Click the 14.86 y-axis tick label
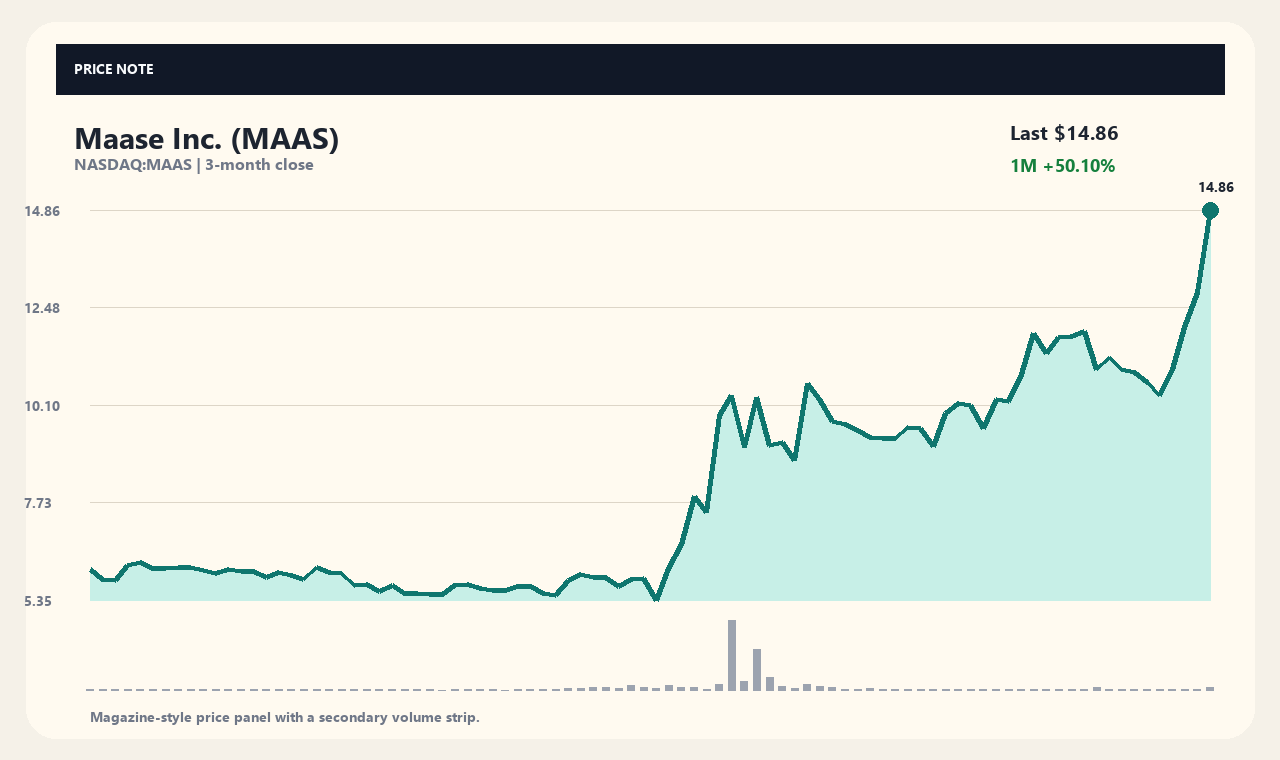This screenshot has width=1280, height=760. click(x=42, y=211)
